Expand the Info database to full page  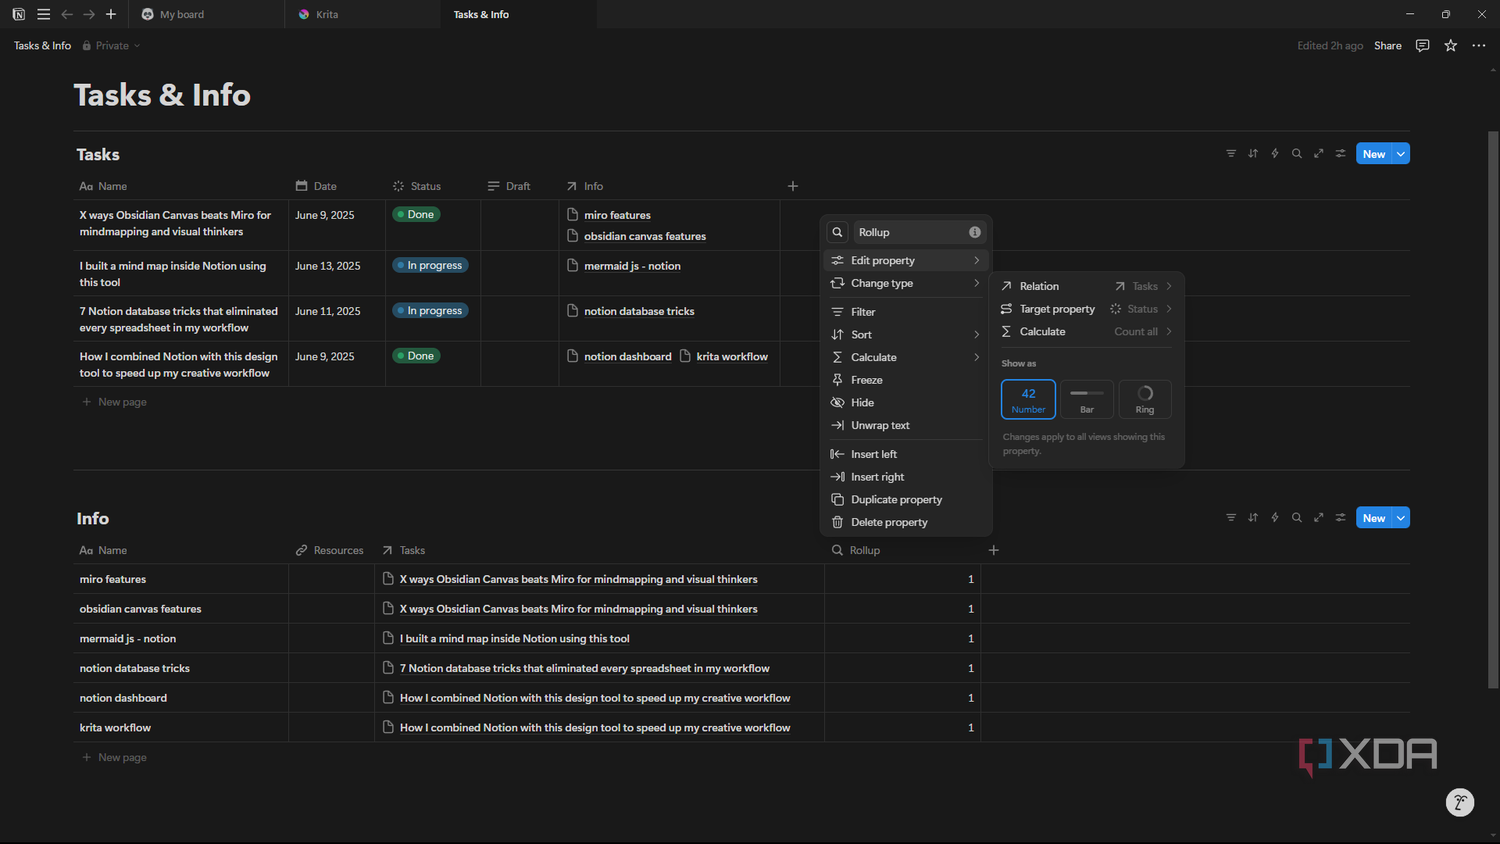tap(1319, 518)
